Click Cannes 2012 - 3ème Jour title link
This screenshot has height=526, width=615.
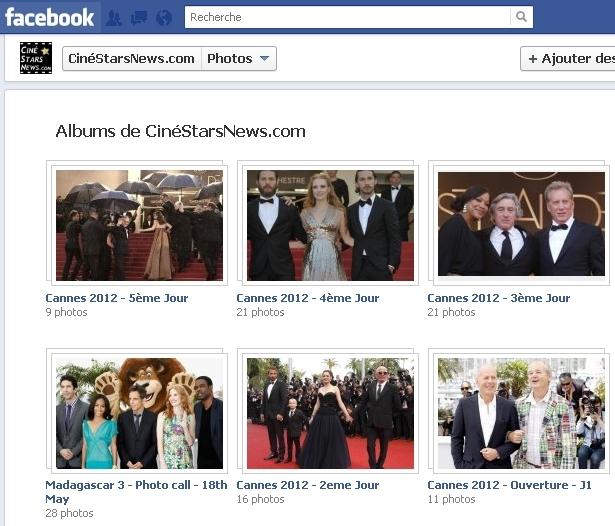498,298
